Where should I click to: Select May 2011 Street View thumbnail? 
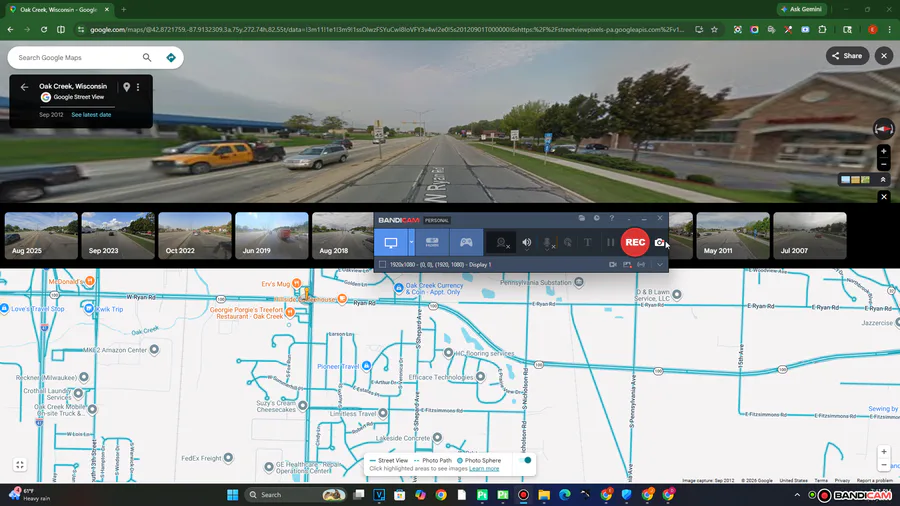tap(733, 236)
